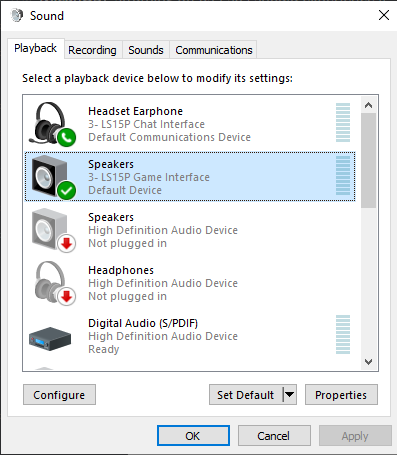This screenshot has width=397, height=455.
Task: Click the Sound window title bar icon
Action: pyautogui.click(x=17, y=15)
